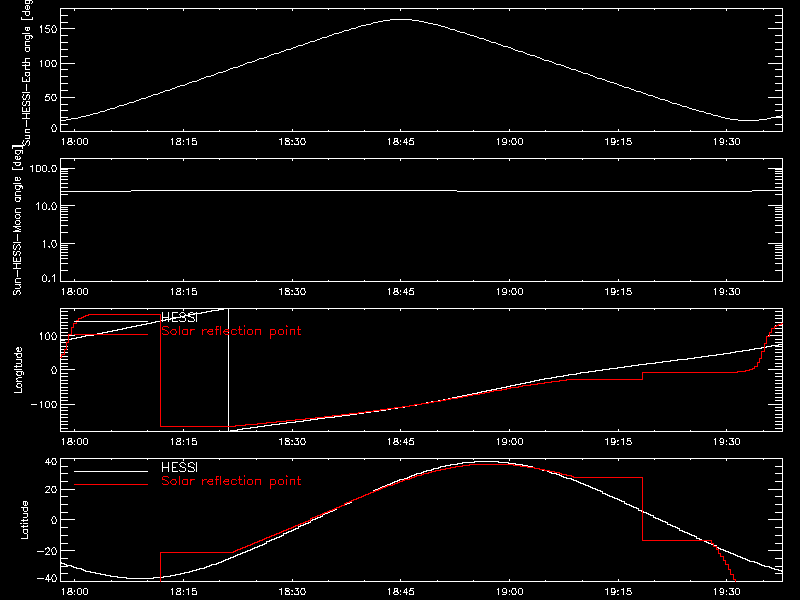
Task: Click the Longitude axis label
Action: [18, 370]
